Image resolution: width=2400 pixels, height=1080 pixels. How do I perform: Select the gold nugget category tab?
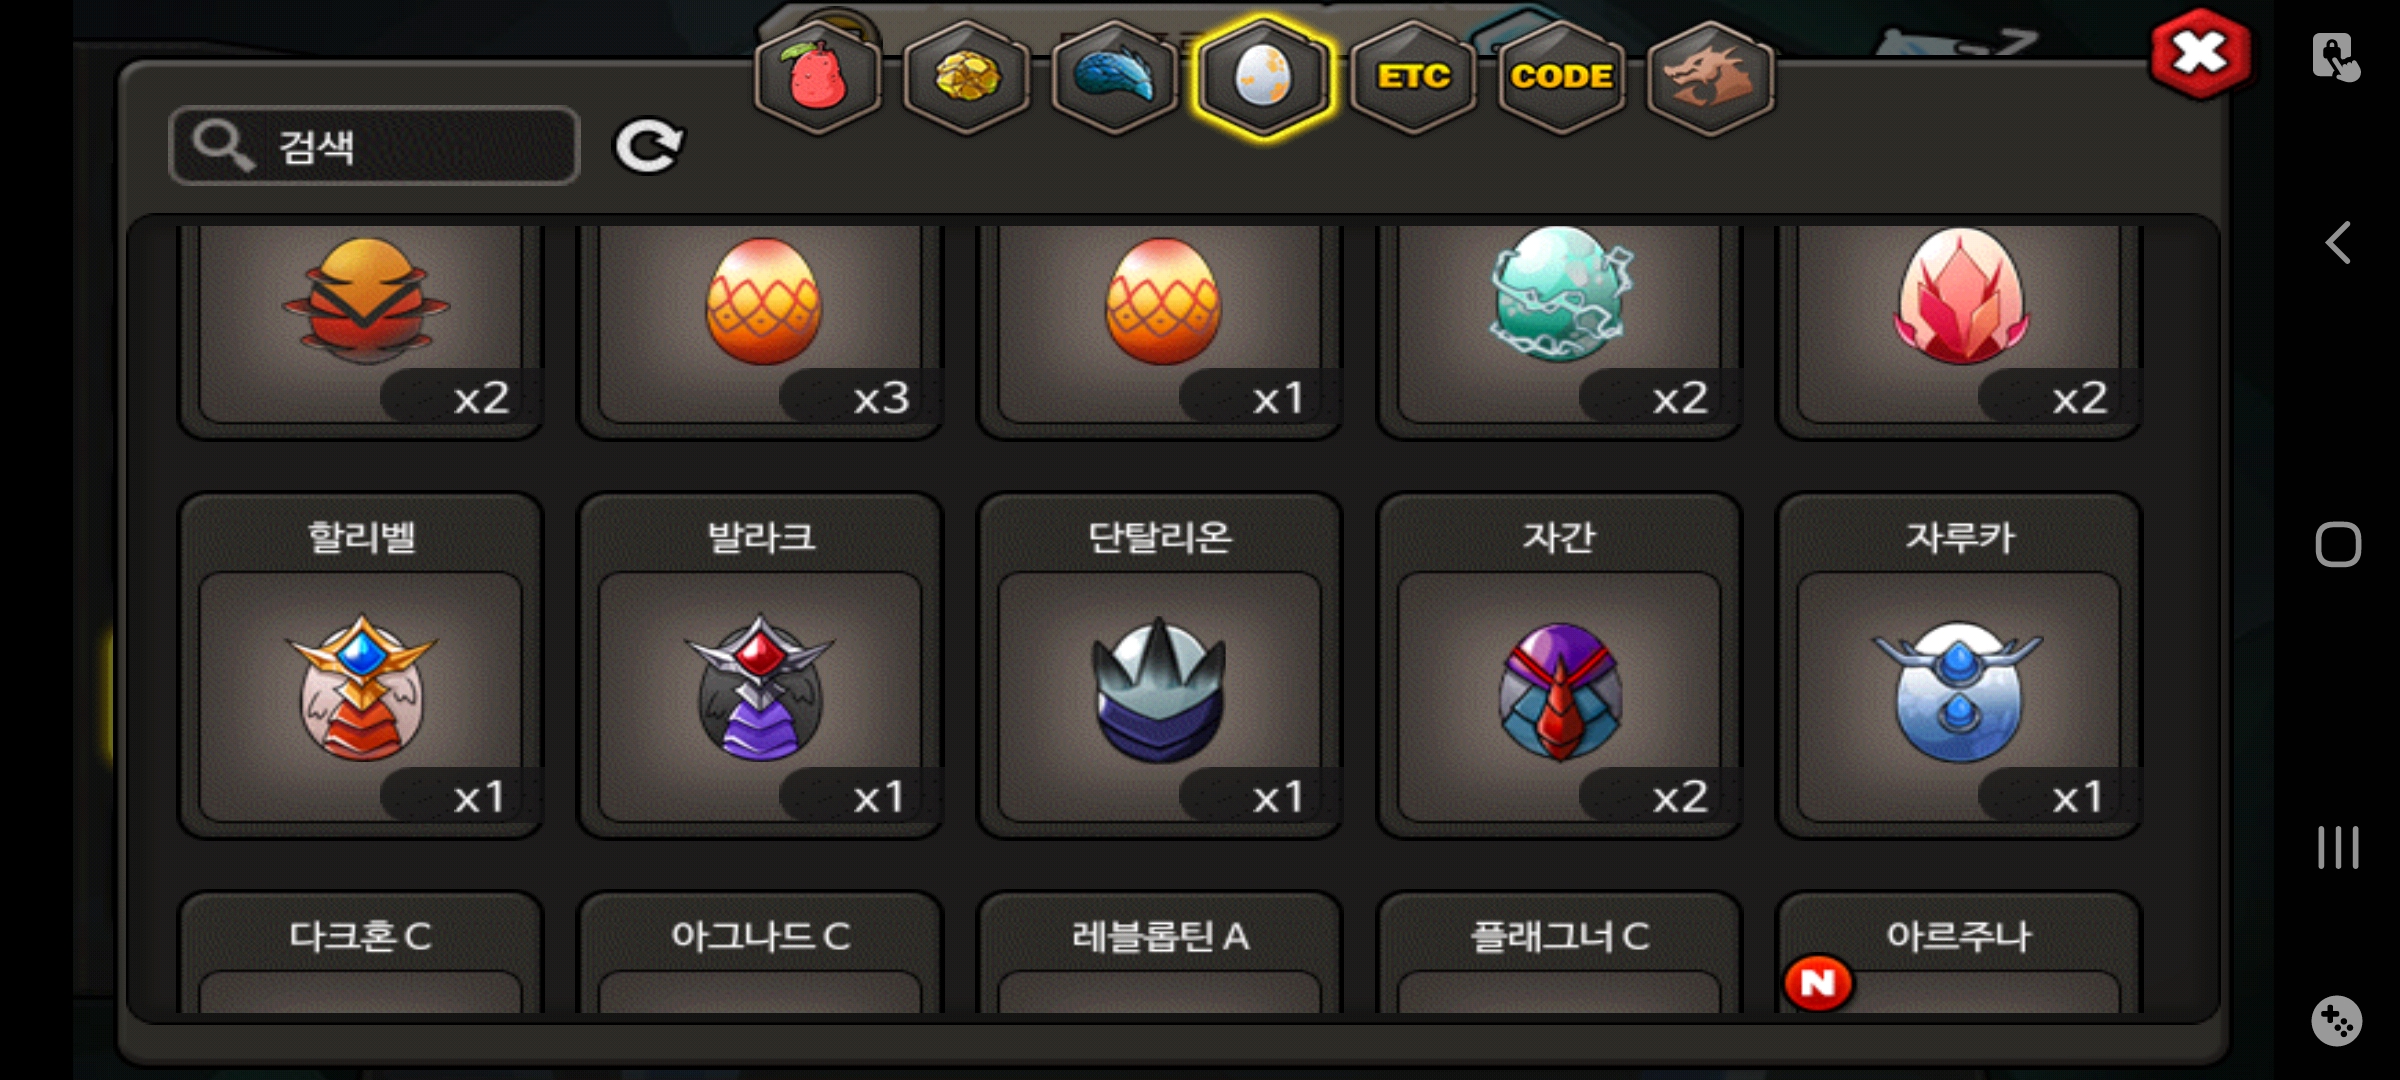tap(966, 77)
